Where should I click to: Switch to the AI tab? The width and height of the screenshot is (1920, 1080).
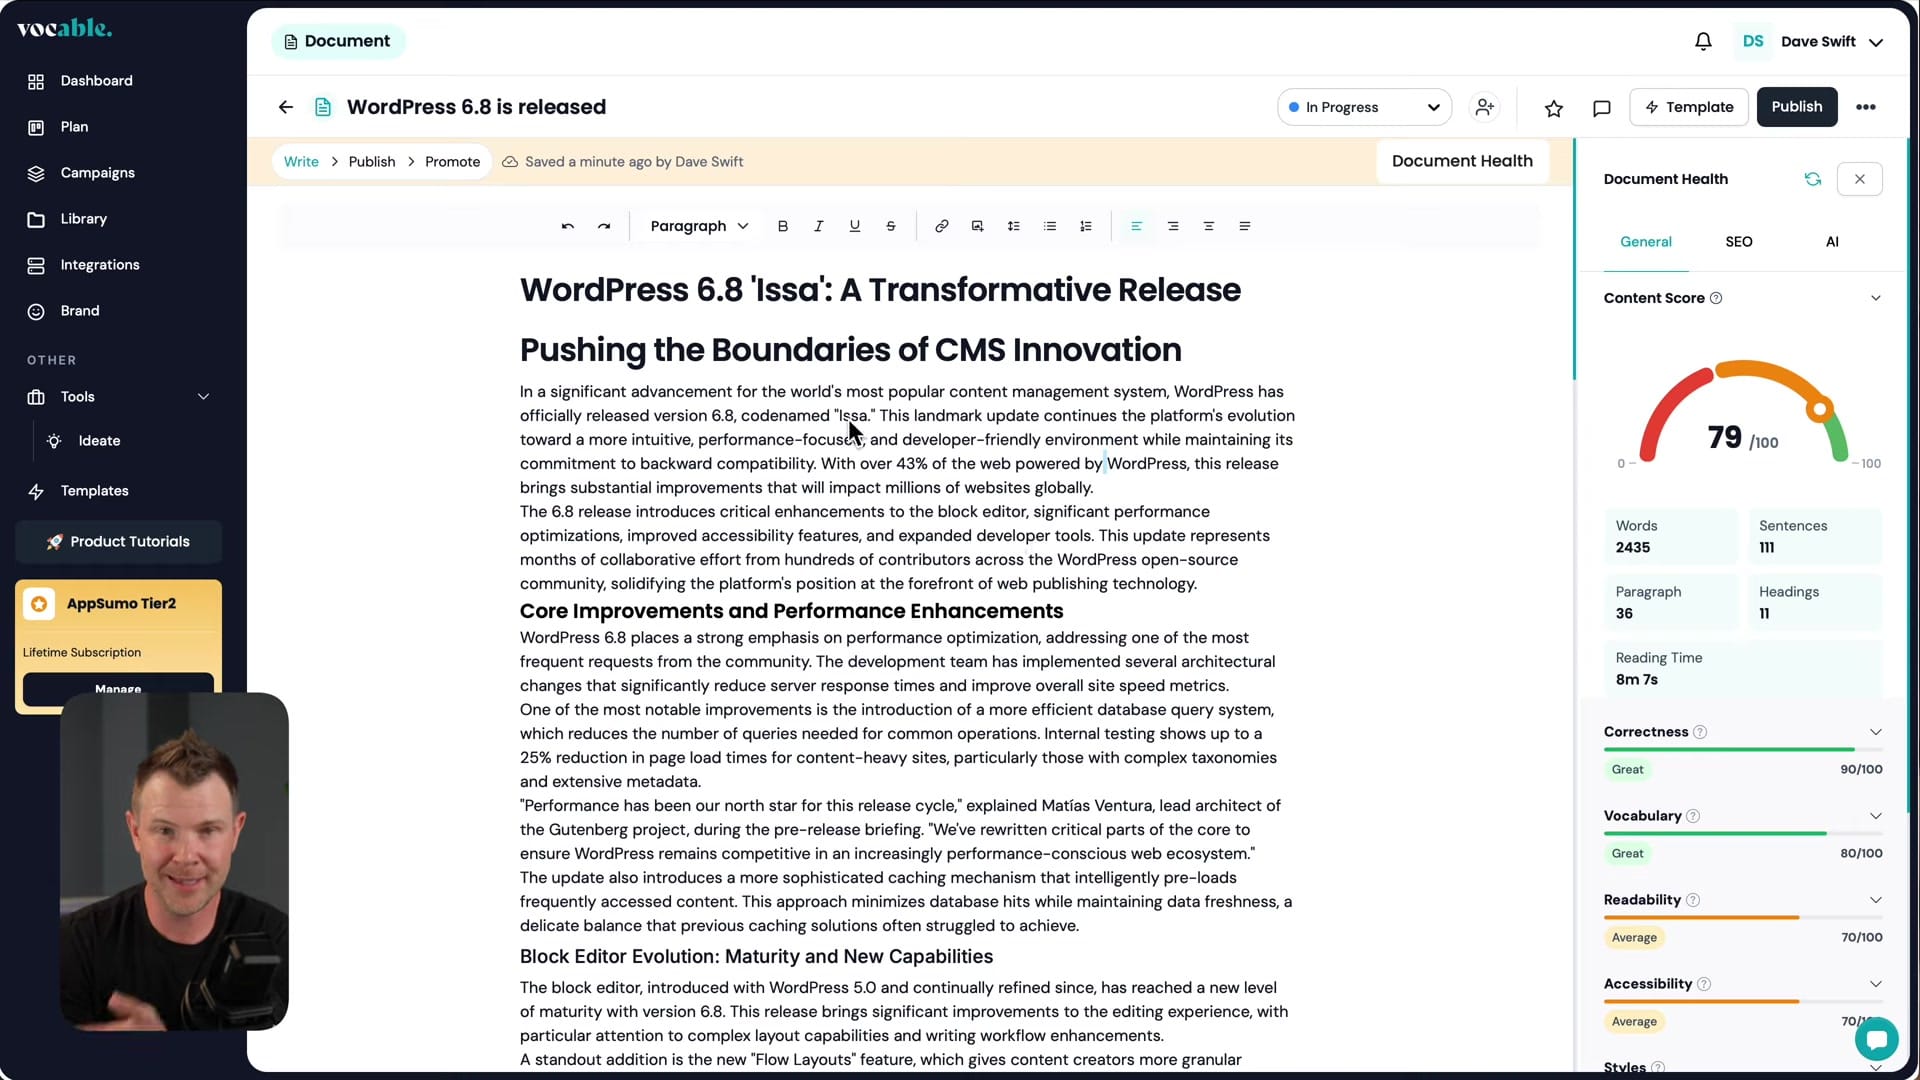pos(1832,242)
